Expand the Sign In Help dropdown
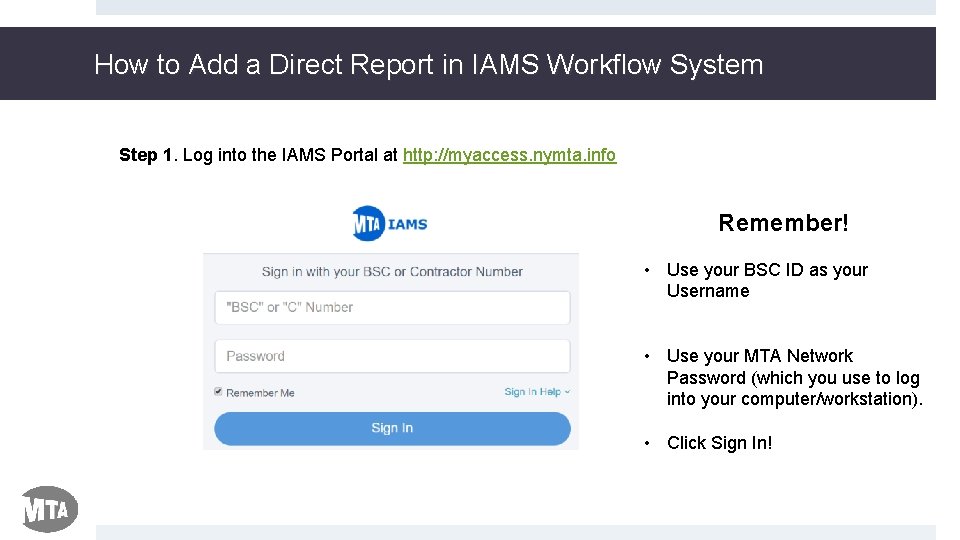This screenshot has width=960, height=540. coord(537,392)
